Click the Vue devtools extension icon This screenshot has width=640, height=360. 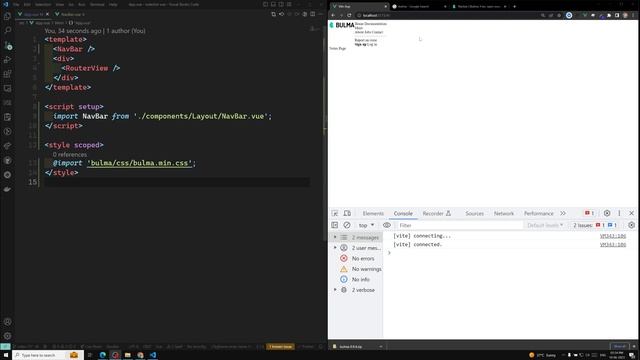click(x=585, y=15)
